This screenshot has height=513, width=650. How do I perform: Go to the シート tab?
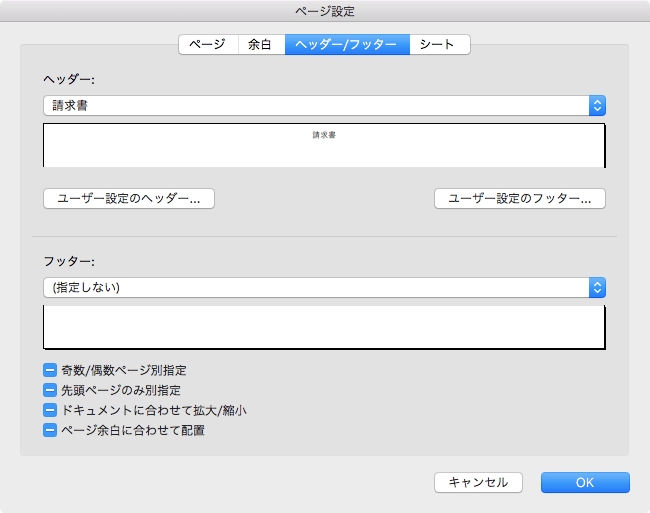pos(440,44)
